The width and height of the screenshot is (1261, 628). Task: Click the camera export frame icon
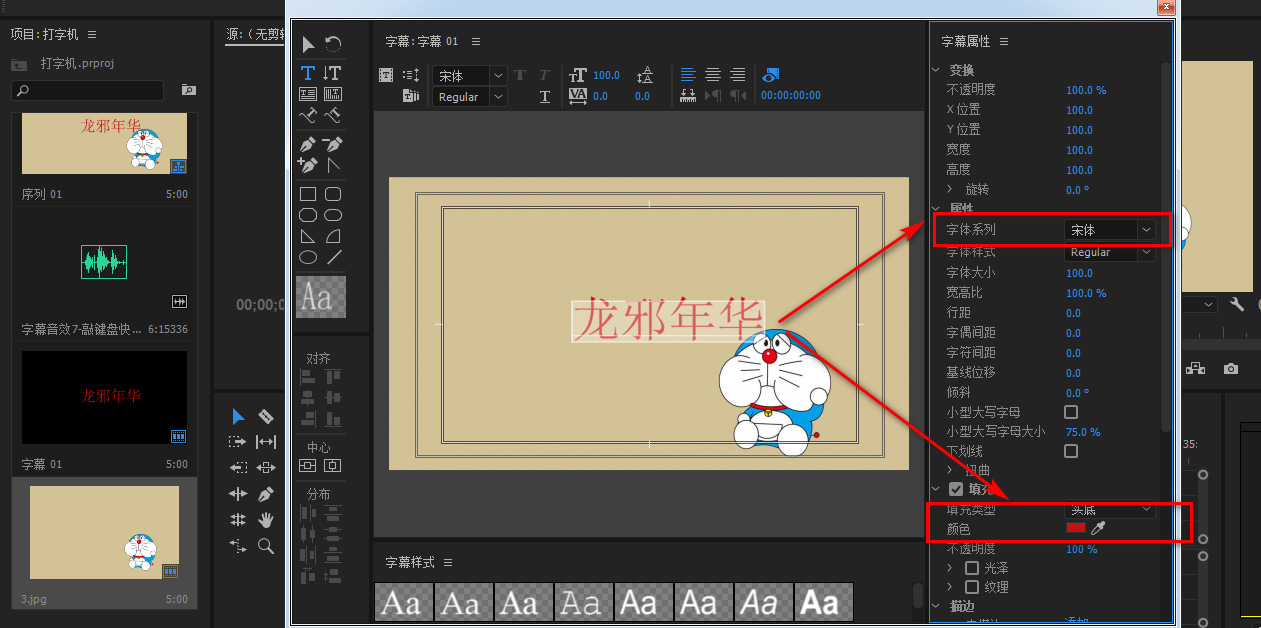click(1231, 369)
